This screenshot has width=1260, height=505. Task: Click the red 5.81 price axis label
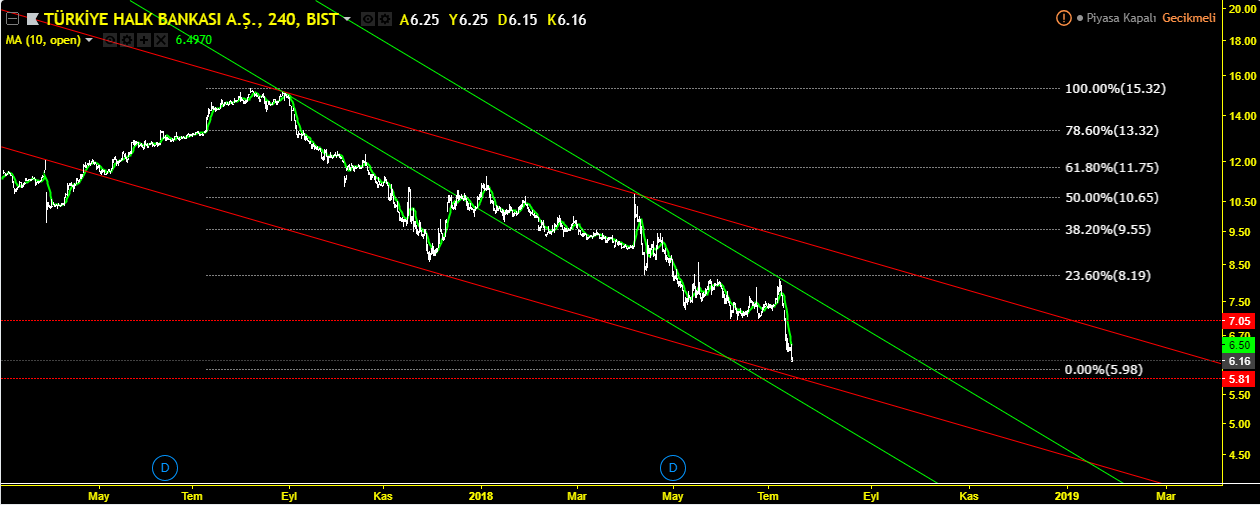point(1240,380)
